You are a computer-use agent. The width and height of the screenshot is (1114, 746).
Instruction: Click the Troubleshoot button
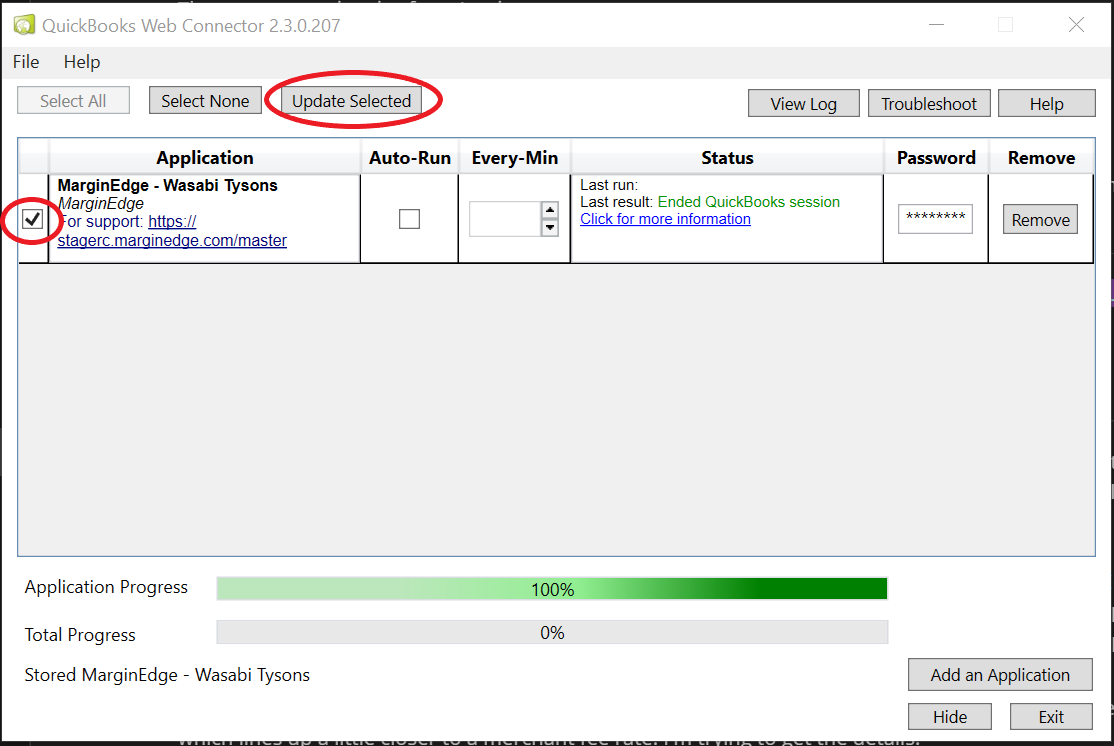tap(929, 104)
